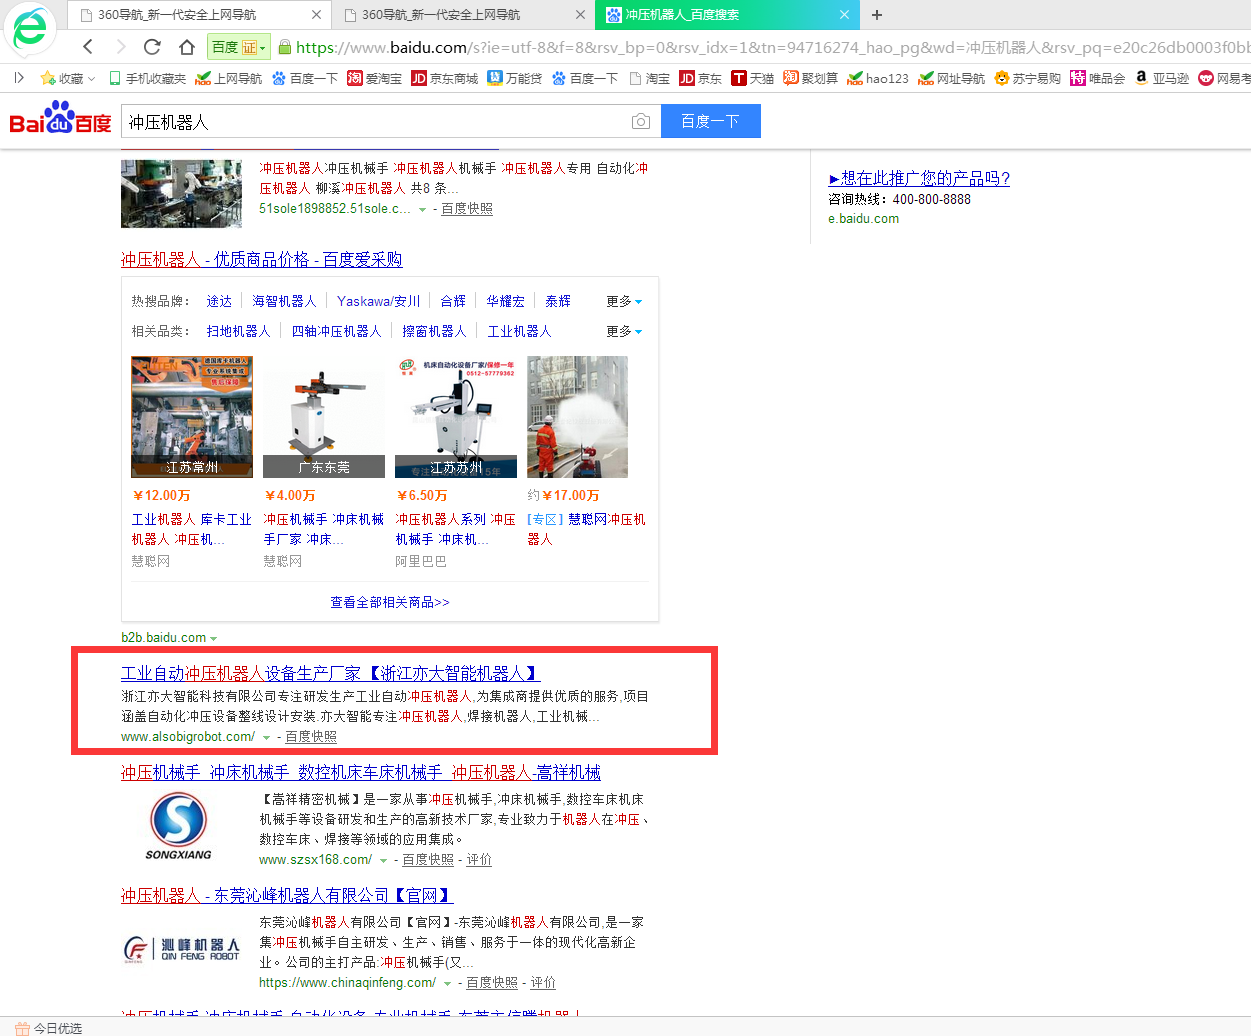Viewport: 1251px width, 1036px height.
Task: Click the green padlock security icon
Action: pyautogui.click(x=284, y=47)
